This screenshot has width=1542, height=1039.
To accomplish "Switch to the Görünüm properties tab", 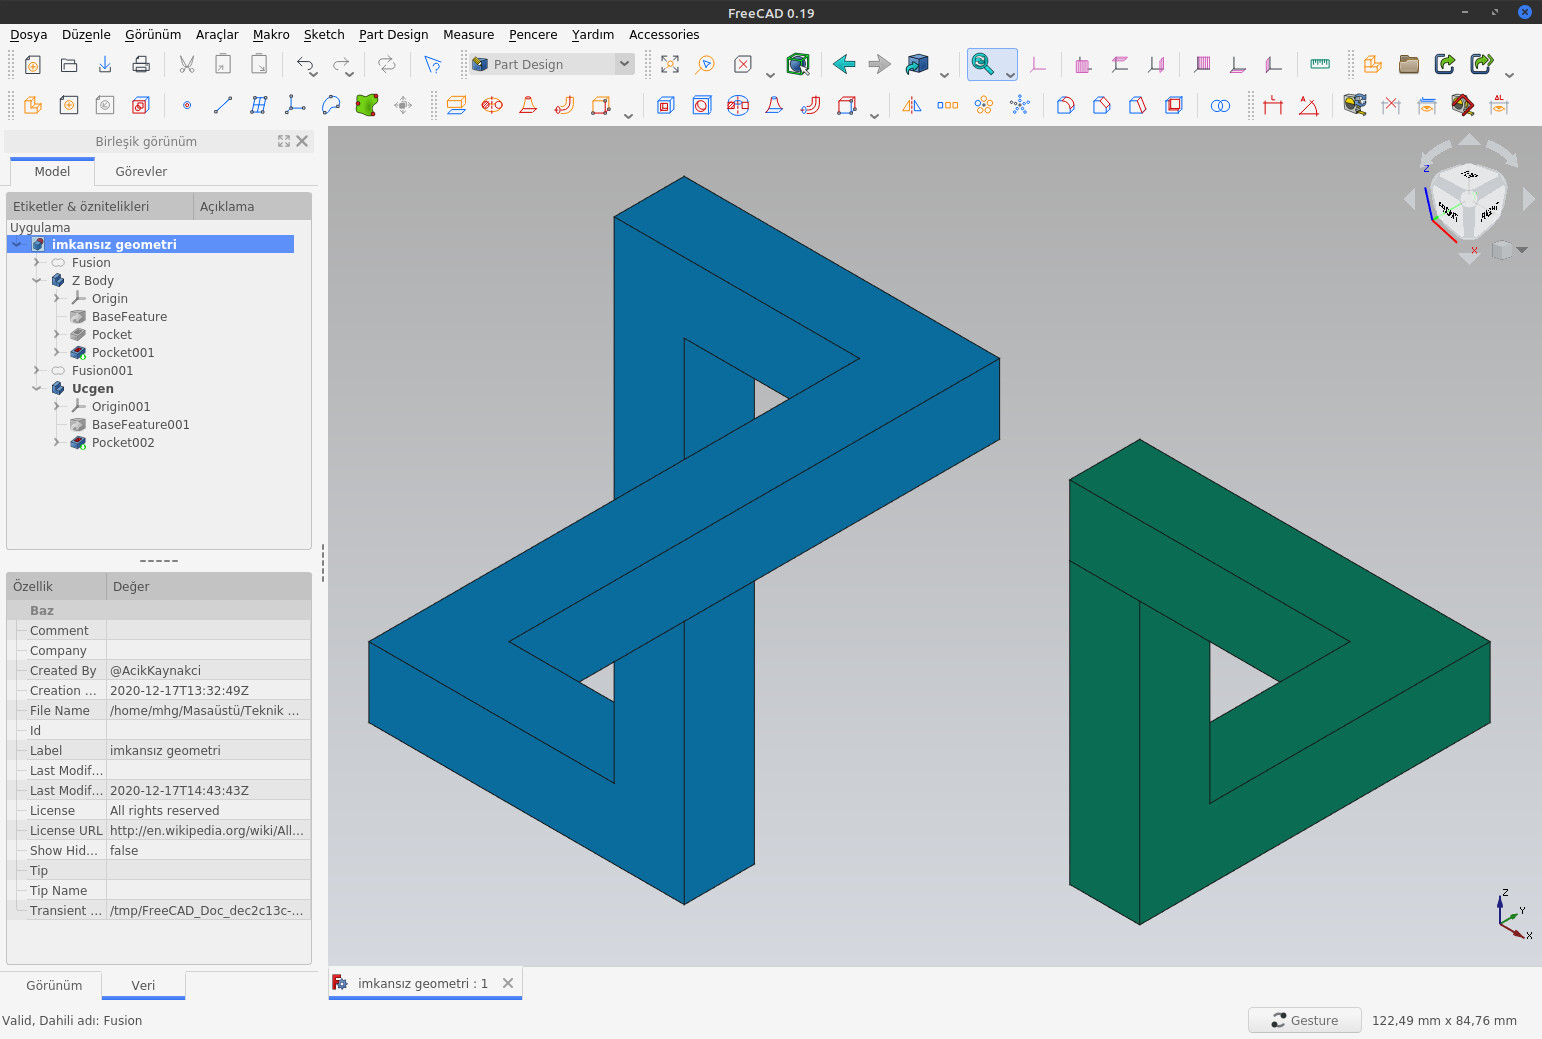I will click(54, 985).
